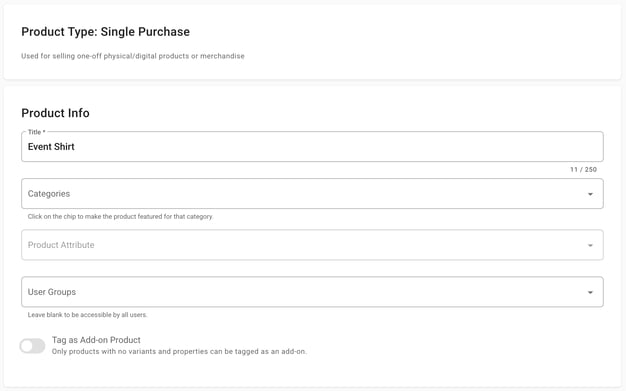
Task: Toggle the Tag as Add-on Product switch
Action: coord(32,346)
